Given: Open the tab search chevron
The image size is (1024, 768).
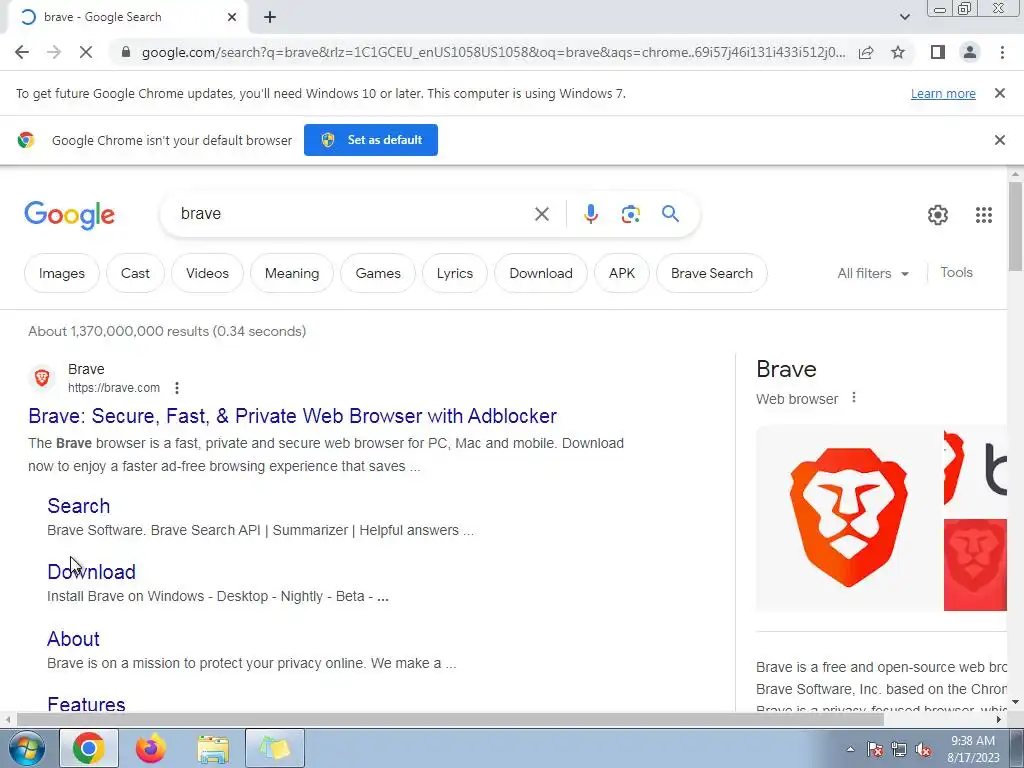Looking at the screenshot, I should 904,17.
